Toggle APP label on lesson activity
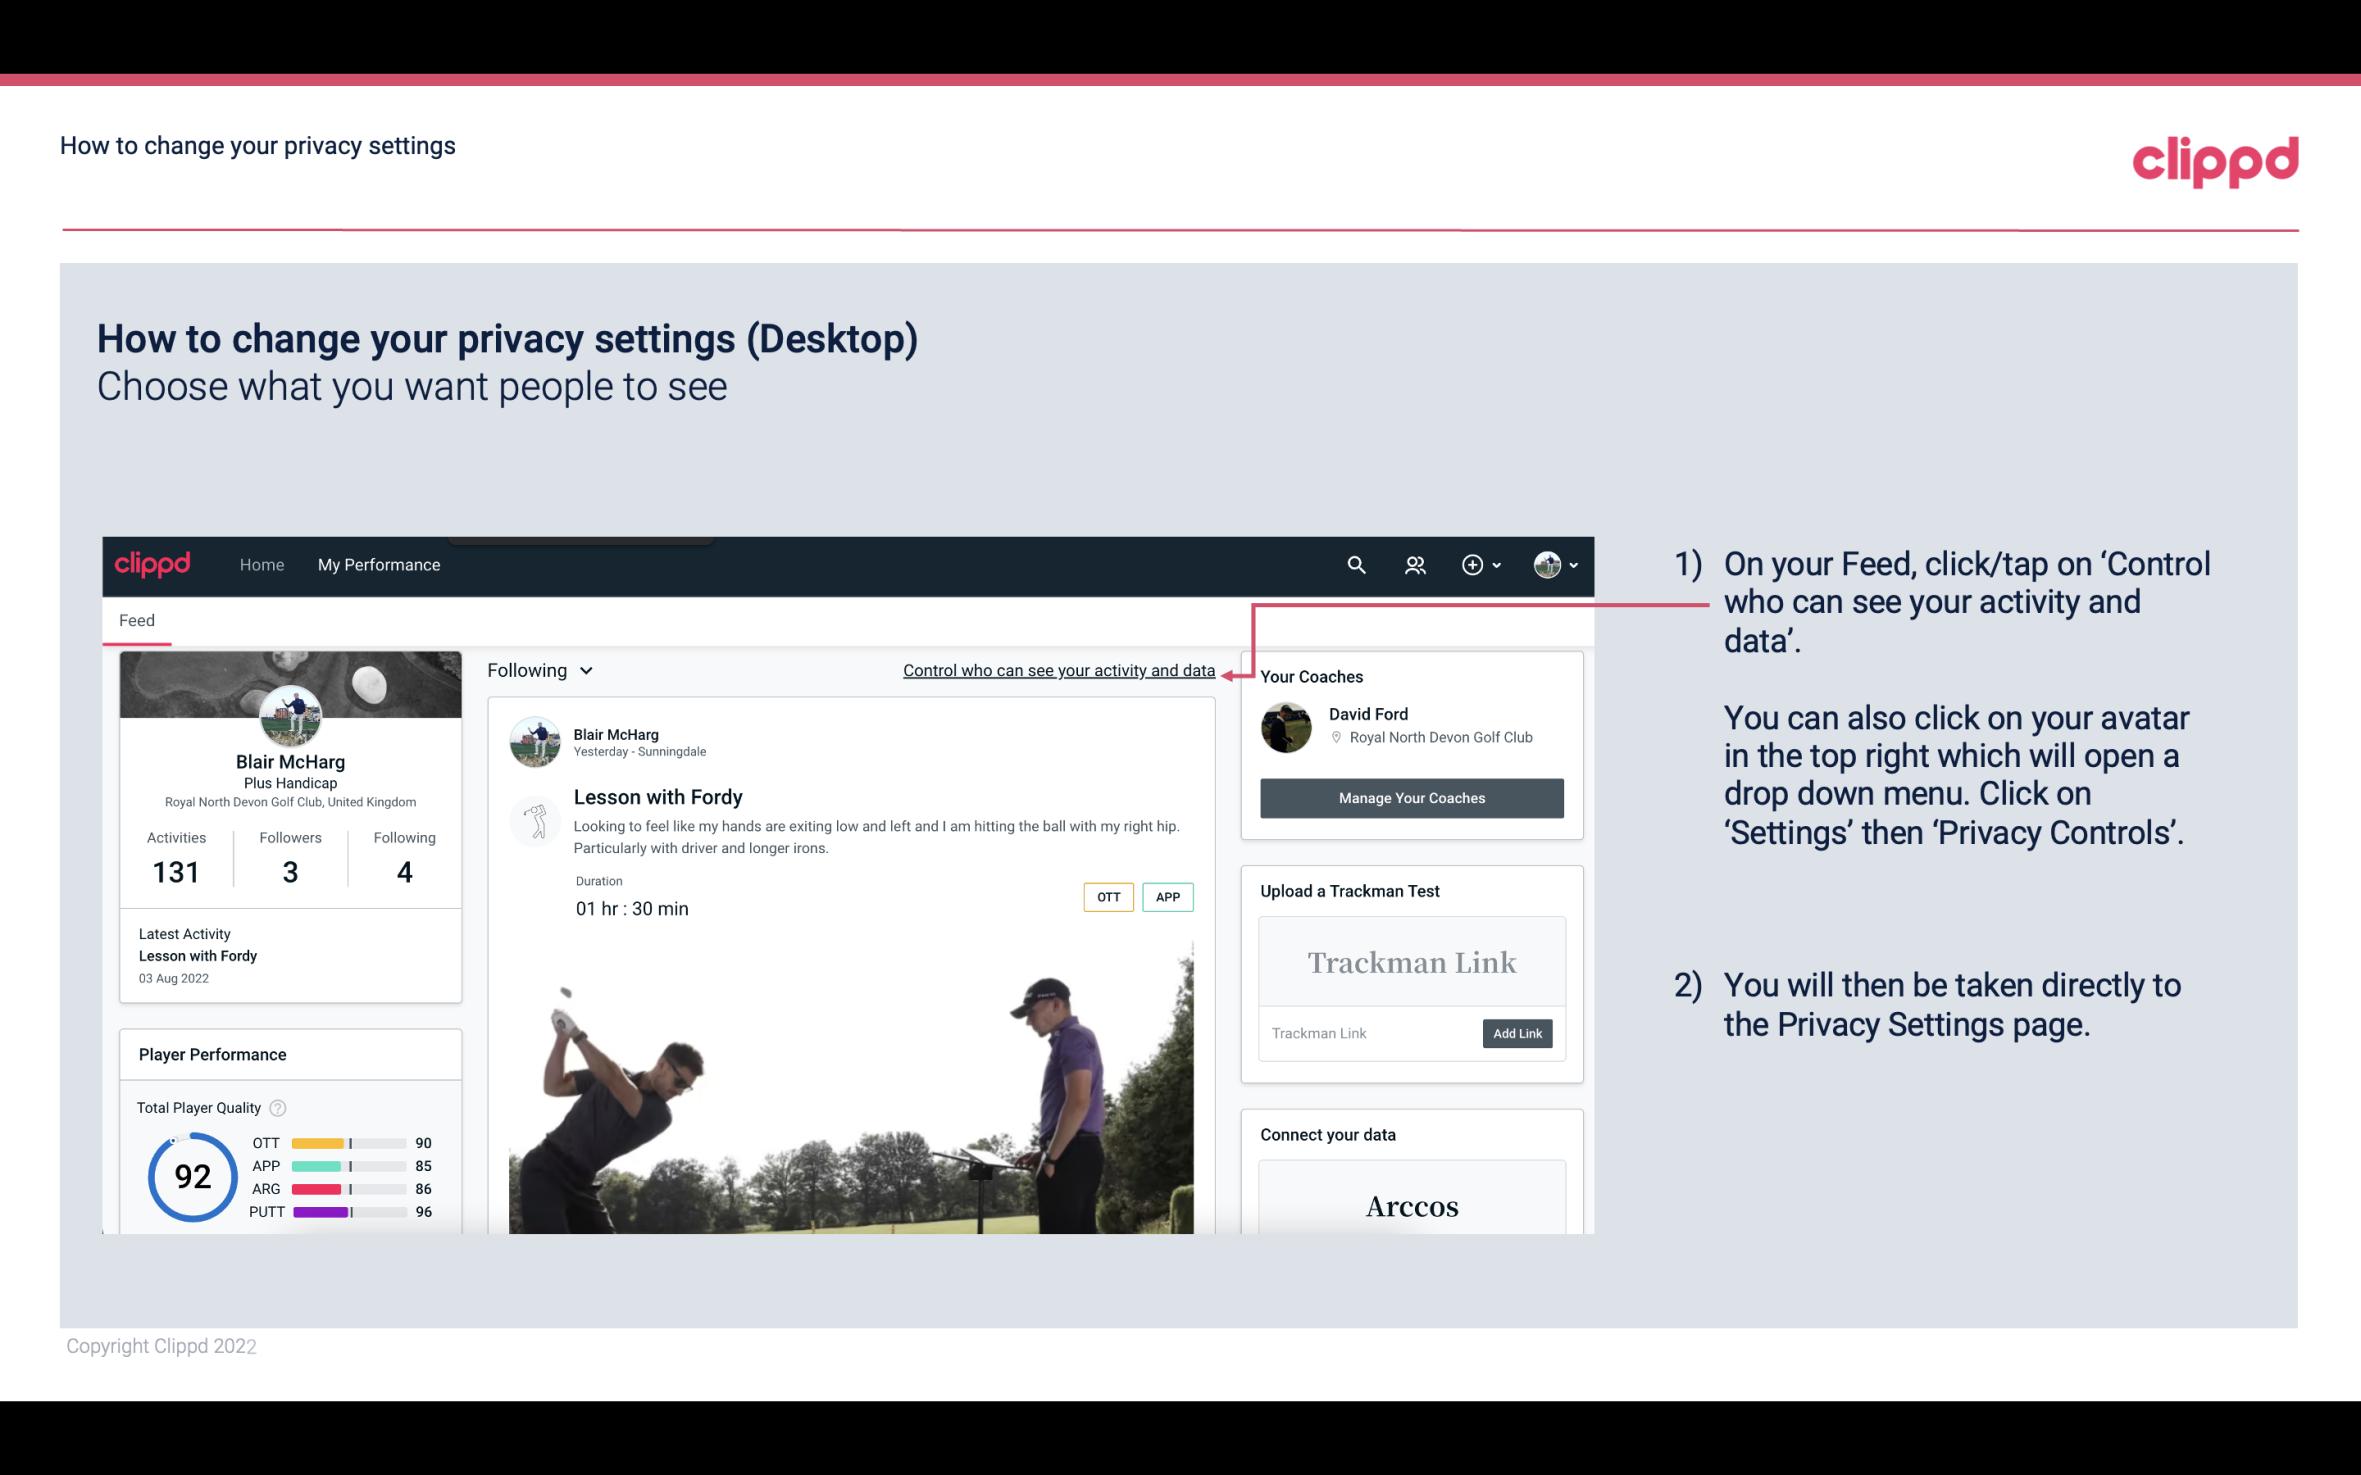The image size is (2361, 1475). 1169,897
